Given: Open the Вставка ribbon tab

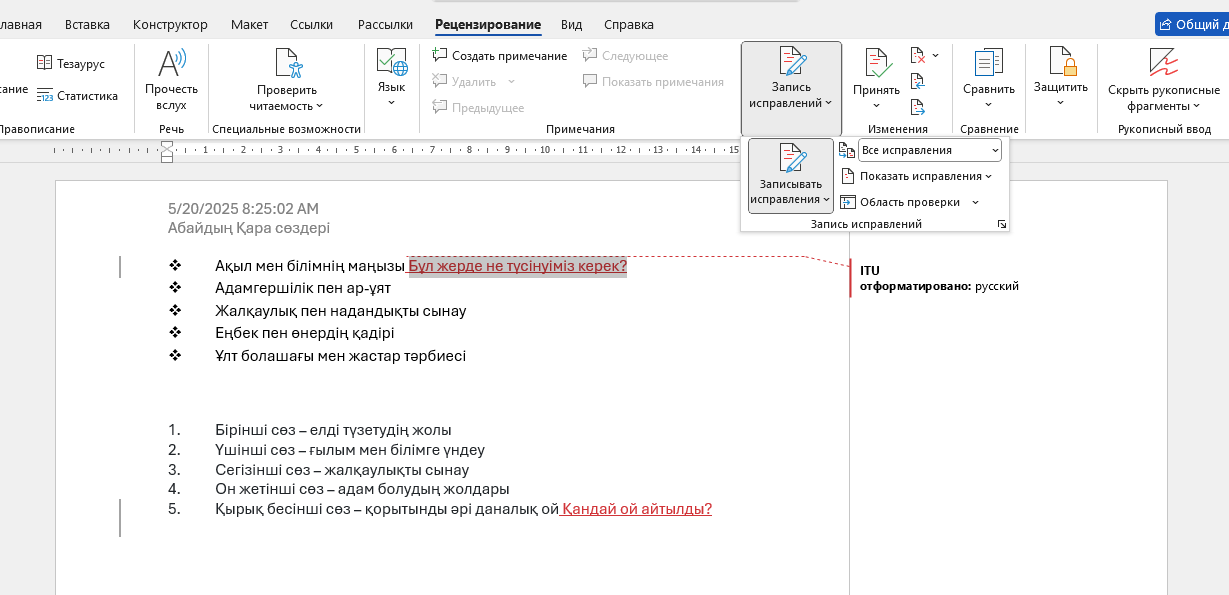Looking at the screenshot, I should [x=87, y=24].
